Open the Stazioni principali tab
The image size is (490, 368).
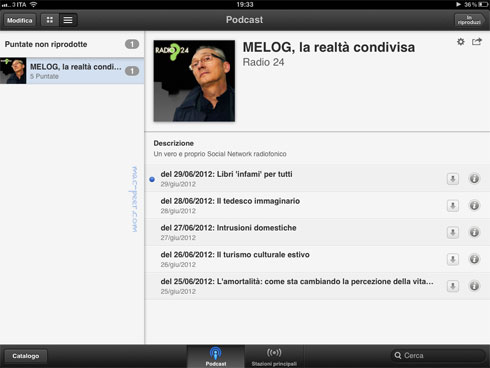(274, 356)
